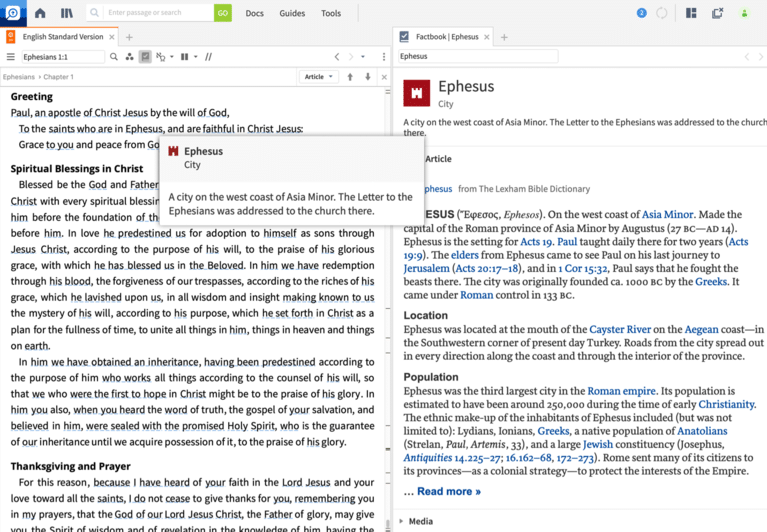Open the notifications badge showing 2

[641, 13]
